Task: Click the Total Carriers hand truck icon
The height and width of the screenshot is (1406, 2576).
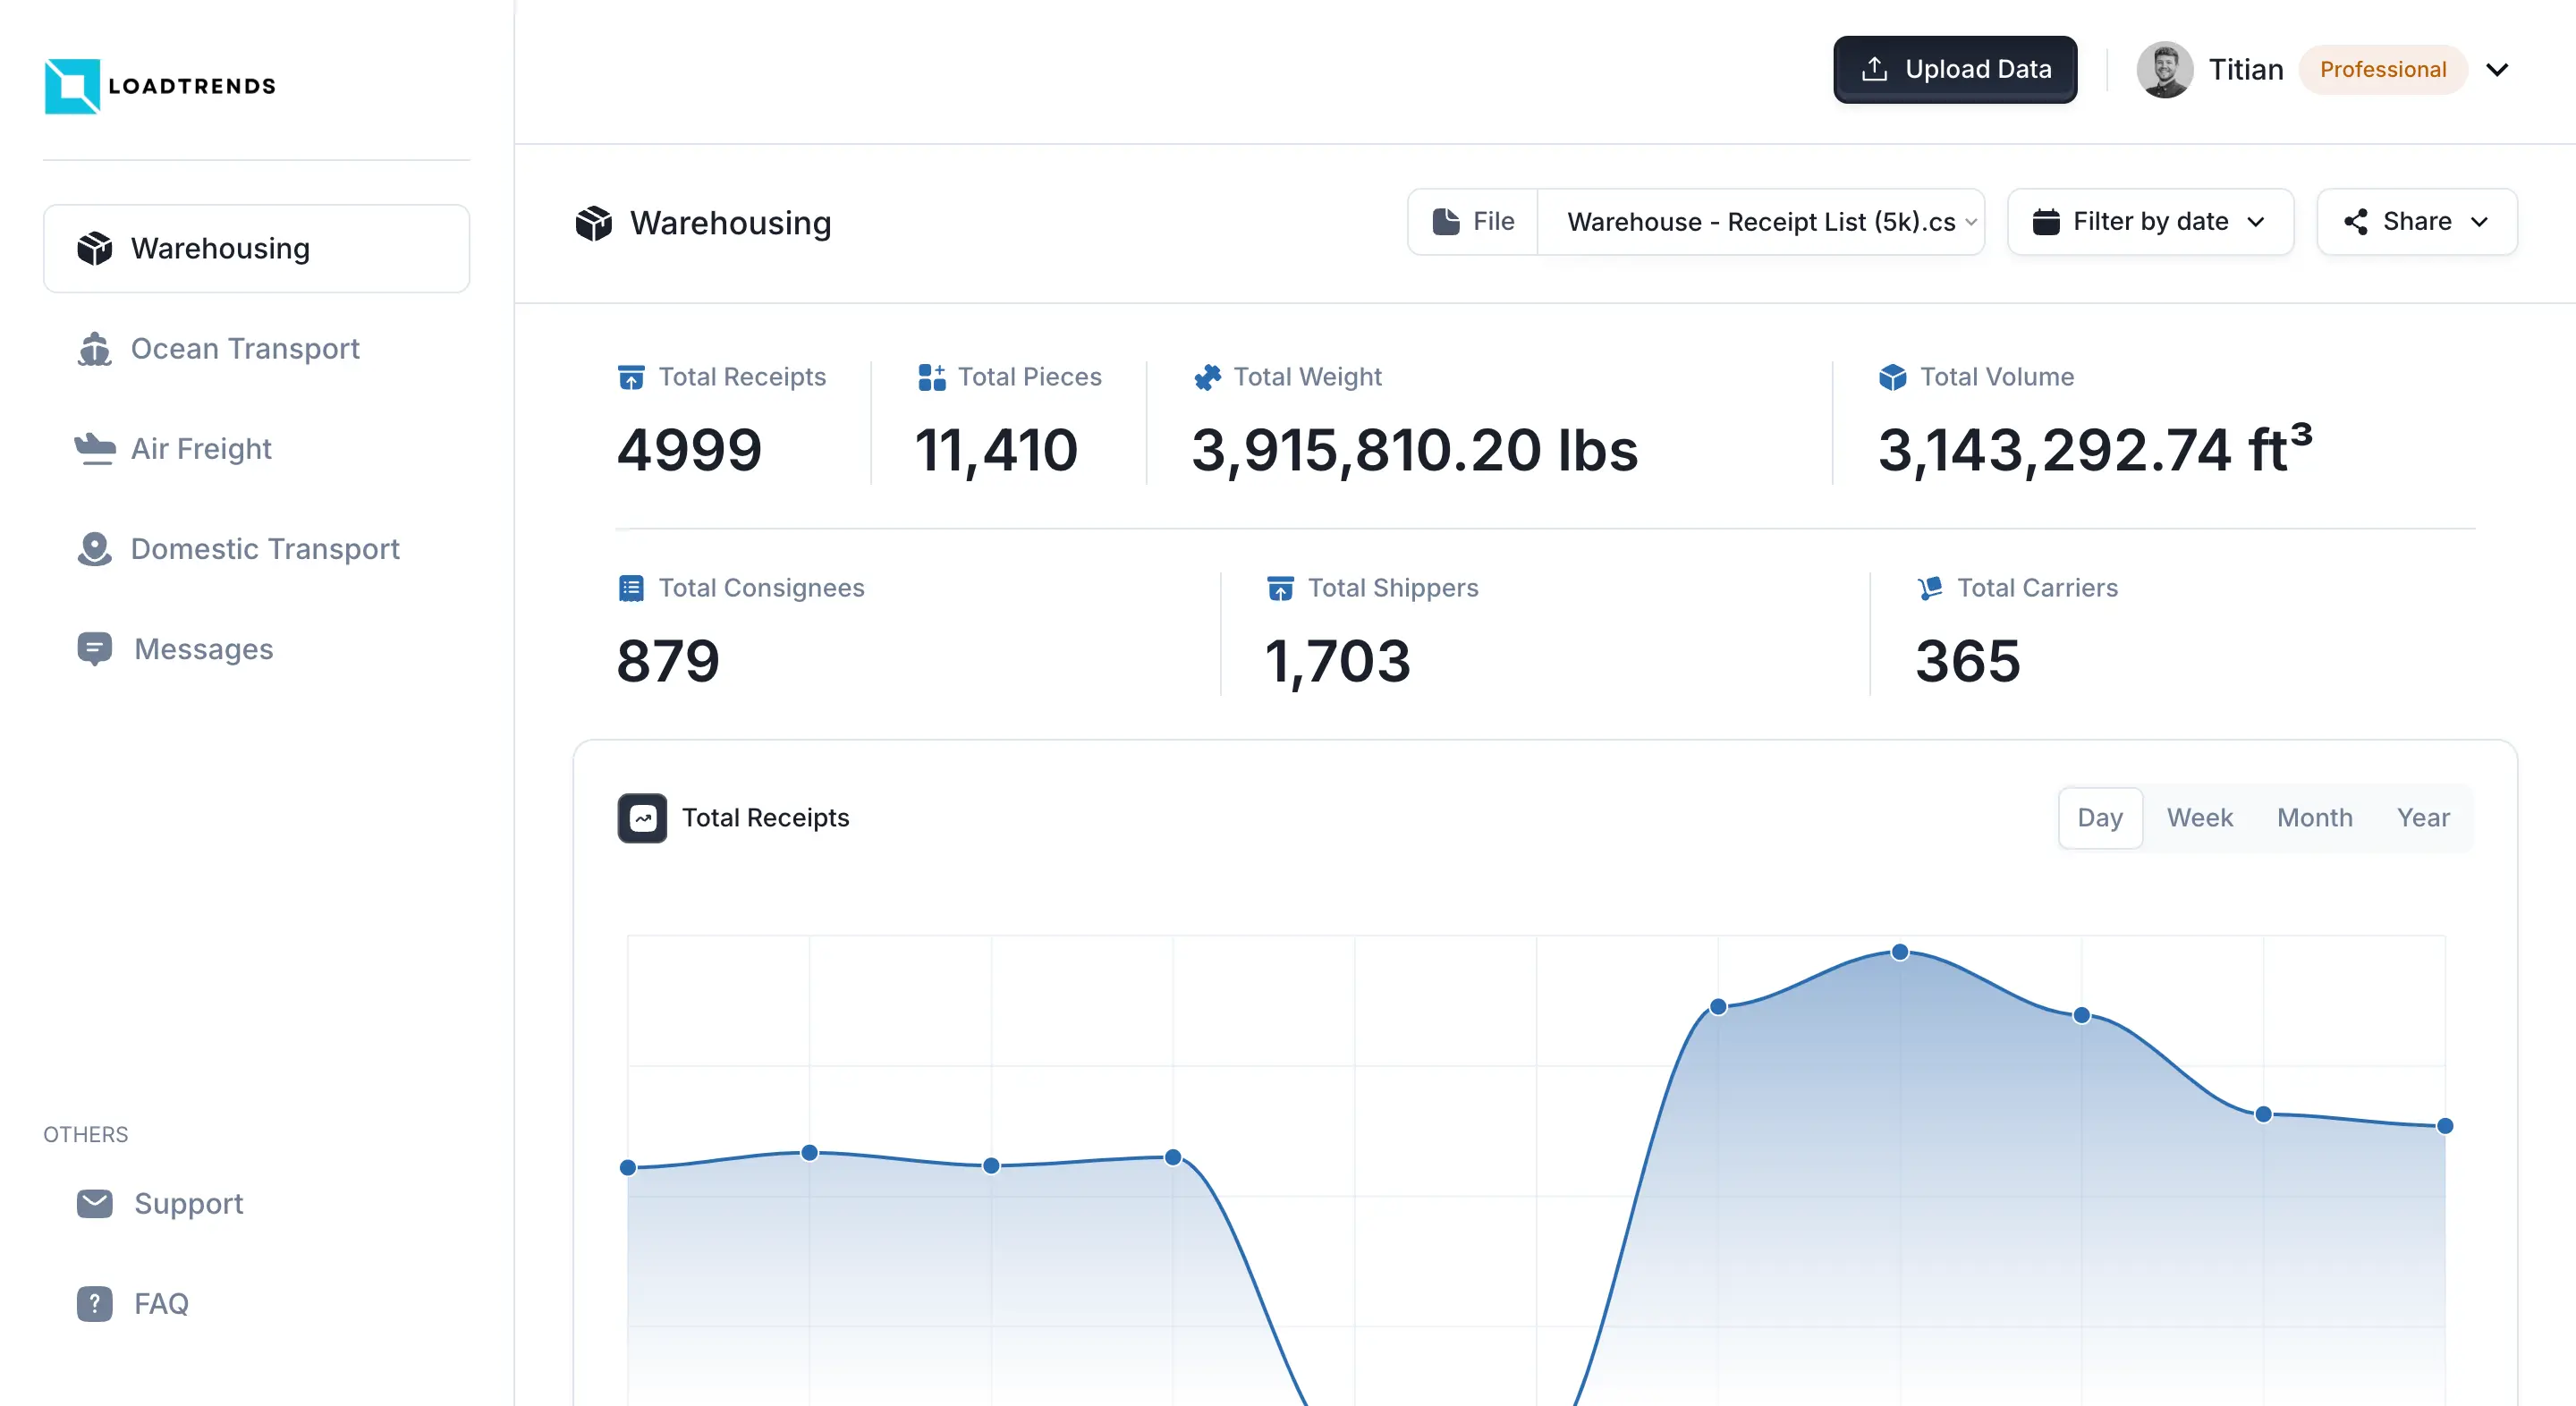Action: click(1930, 588)
